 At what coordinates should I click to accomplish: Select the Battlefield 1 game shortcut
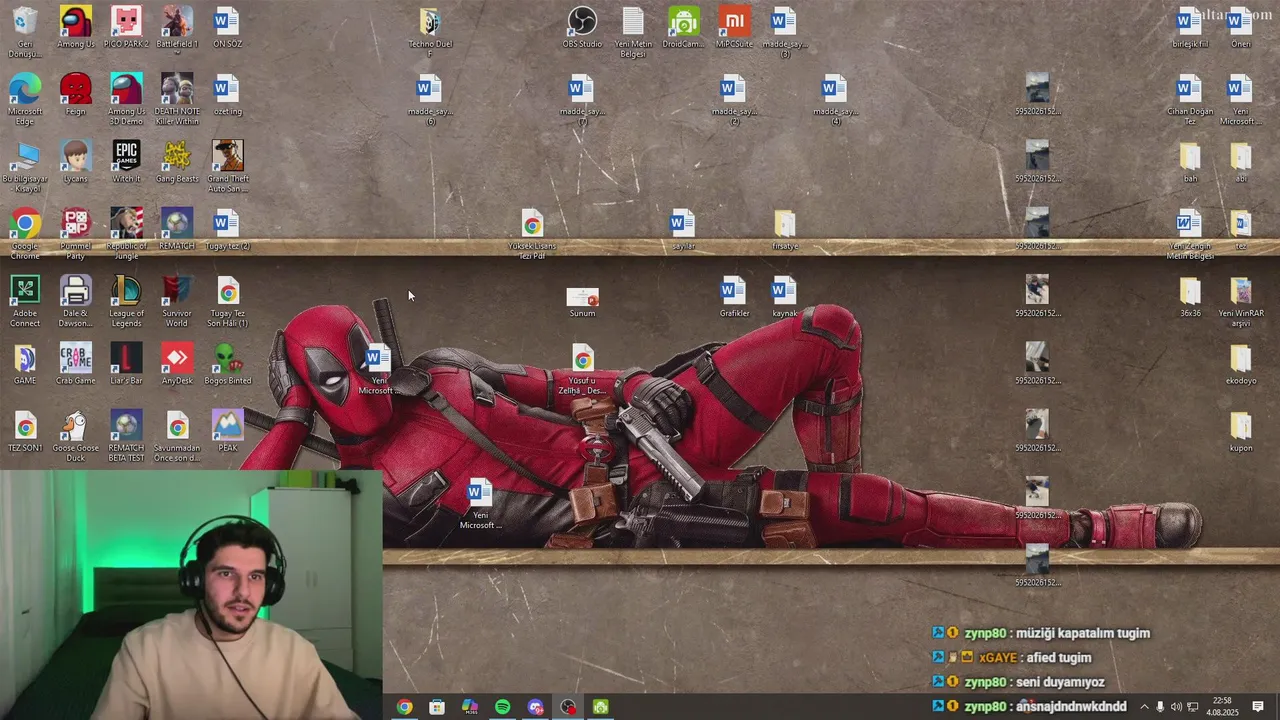(177, 28)
